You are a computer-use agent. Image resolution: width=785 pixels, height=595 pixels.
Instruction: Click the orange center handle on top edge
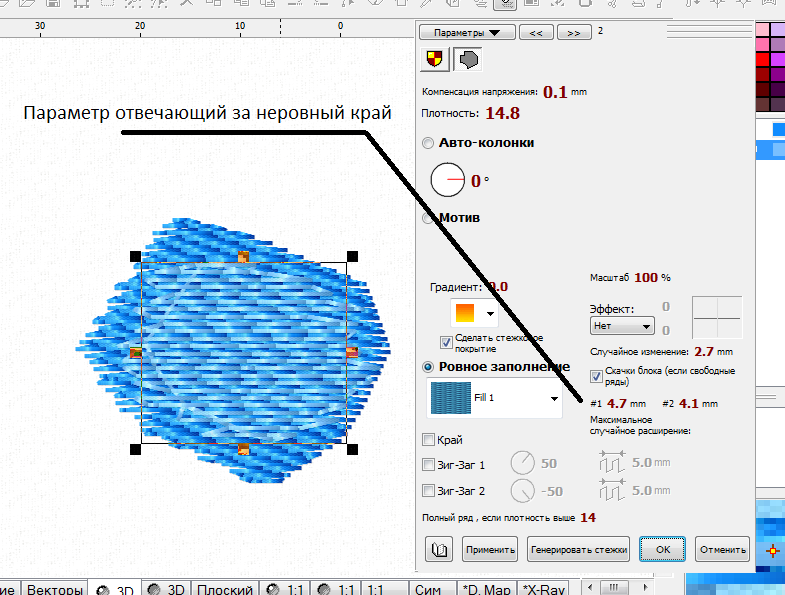coord(243,258)
